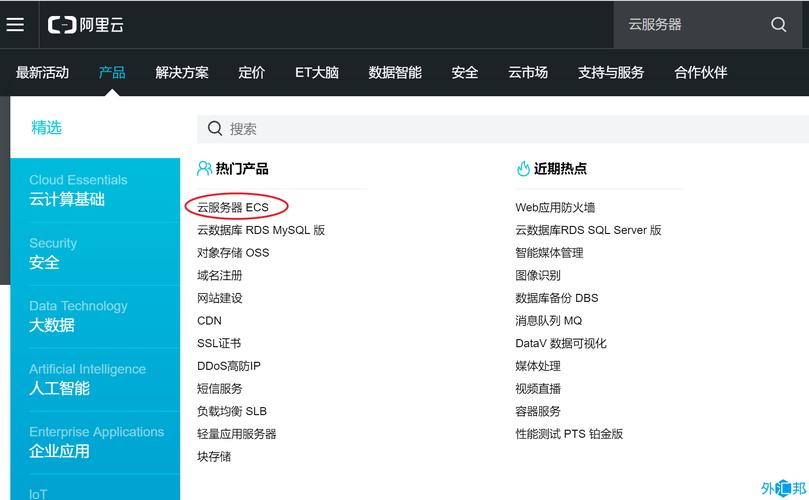Viewport: 809px width, 500px height.
Task: Open Web应用防火墙 link
Action: (x=555, y=207)
